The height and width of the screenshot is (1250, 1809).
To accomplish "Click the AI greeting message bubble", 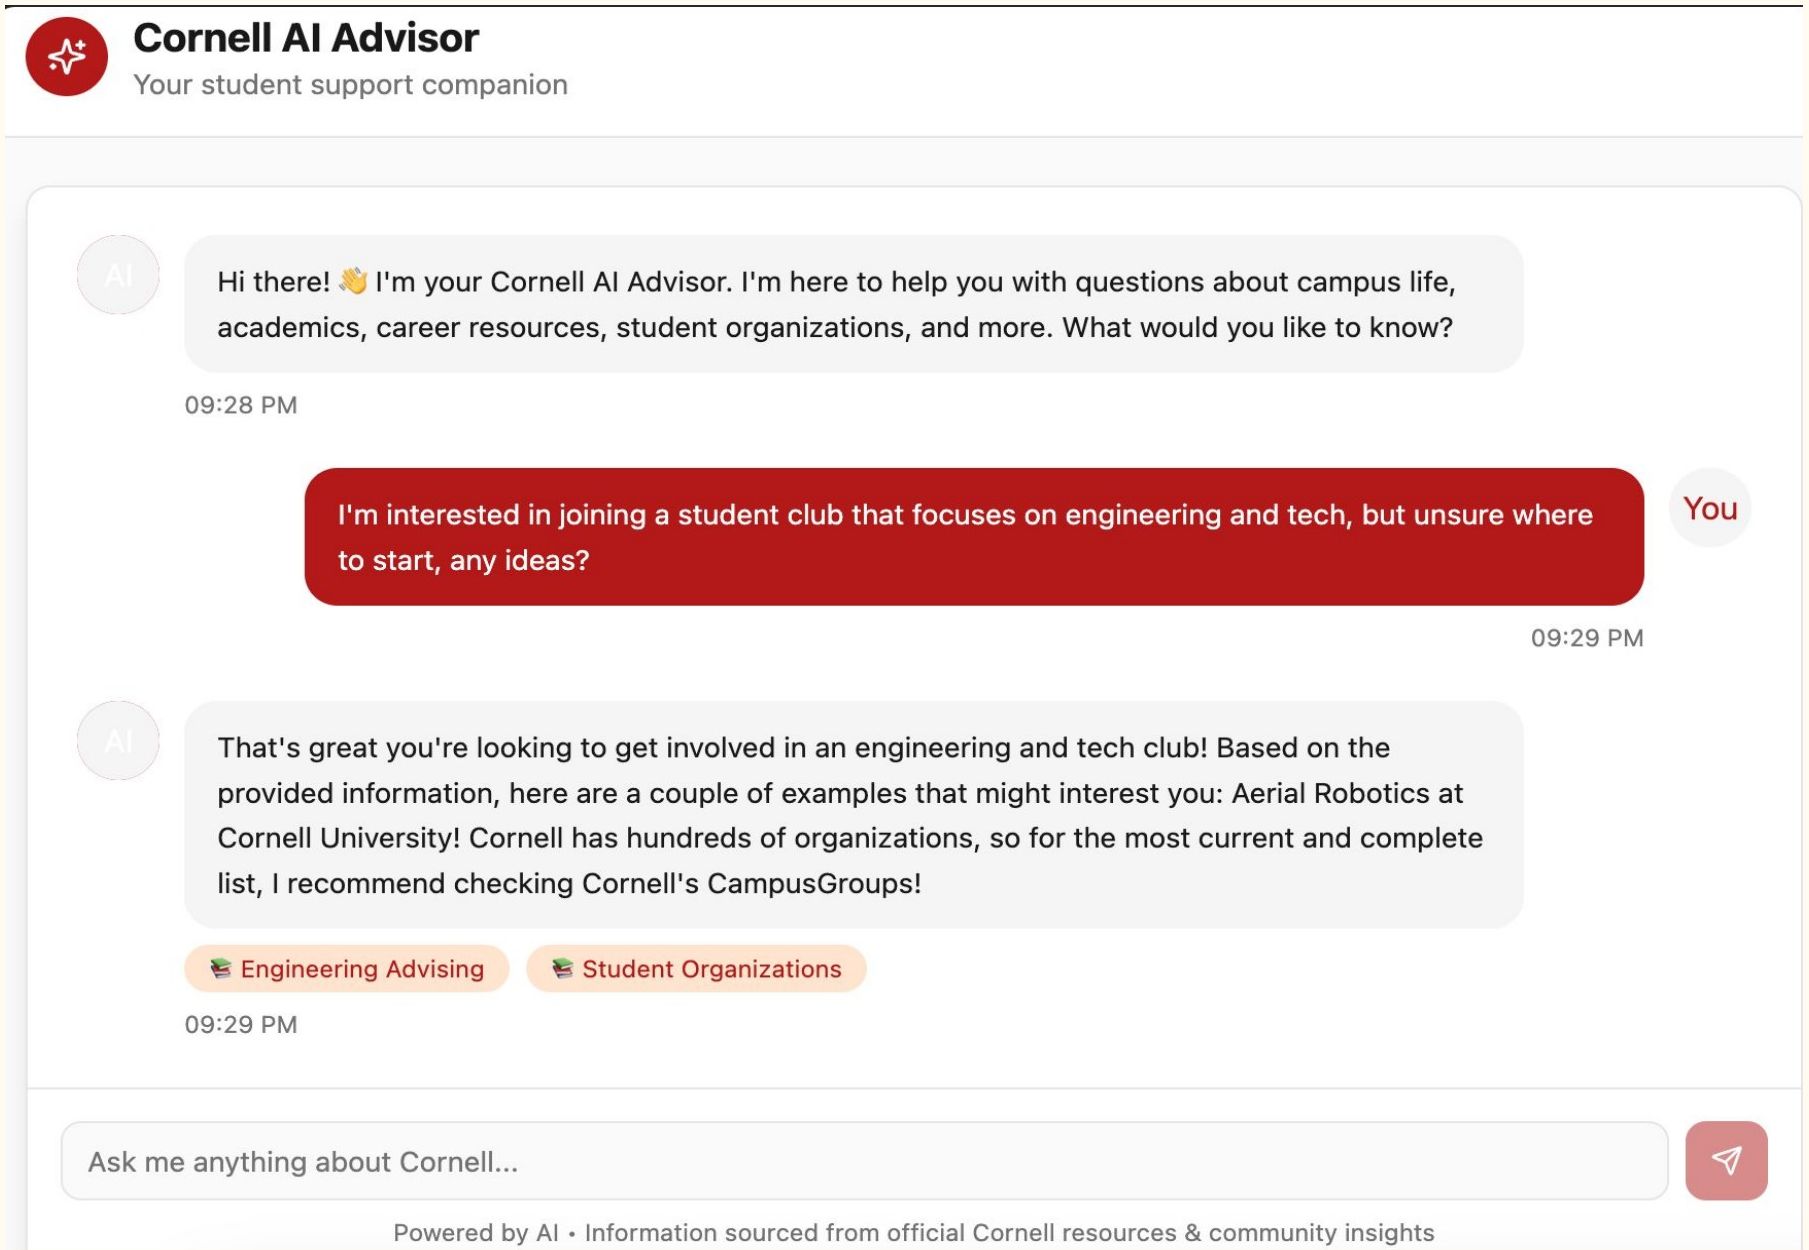I will (854, 304).
